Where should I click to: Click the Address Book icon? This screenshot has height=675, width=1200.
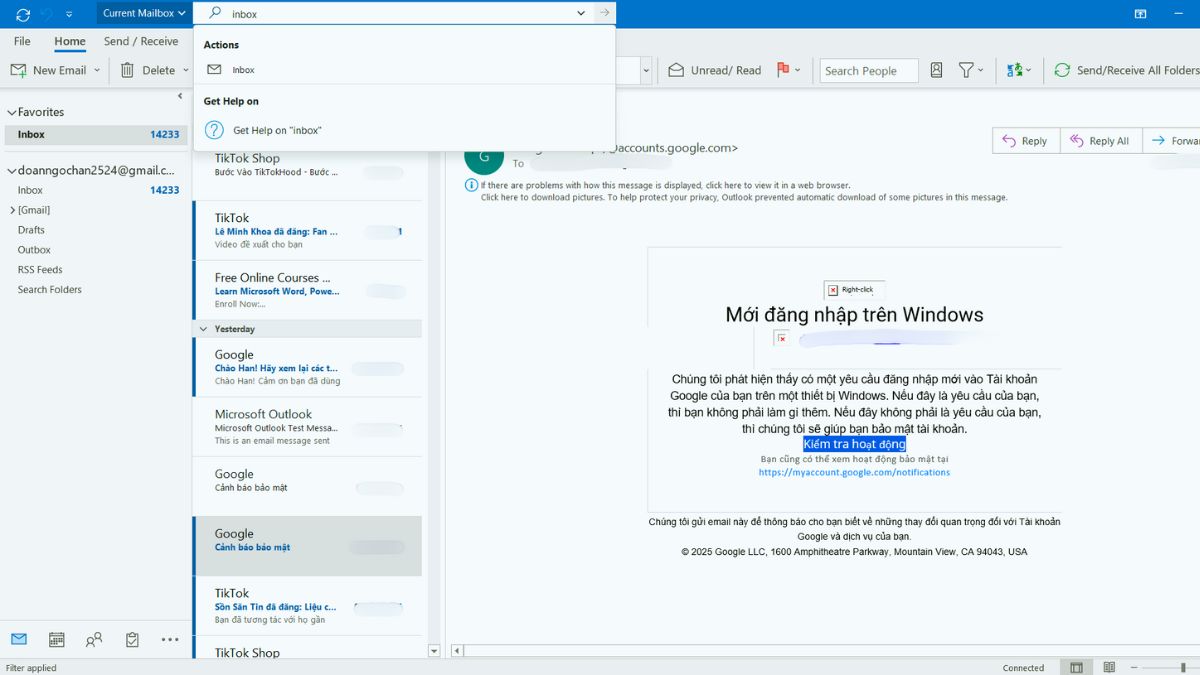(936, 70)
